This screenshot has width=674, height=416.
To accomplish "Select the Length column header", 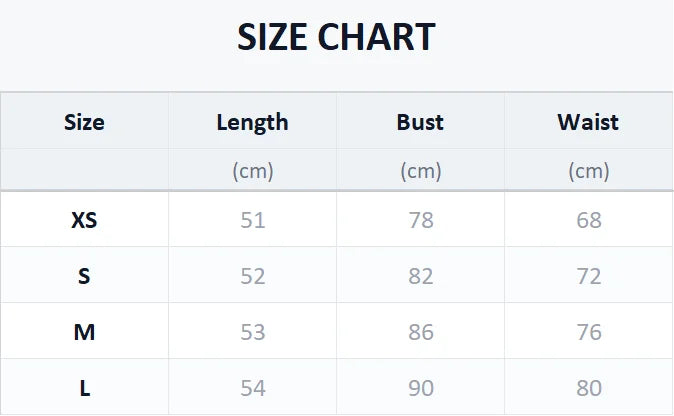I will pyautogui.click(x=252, y=123).
